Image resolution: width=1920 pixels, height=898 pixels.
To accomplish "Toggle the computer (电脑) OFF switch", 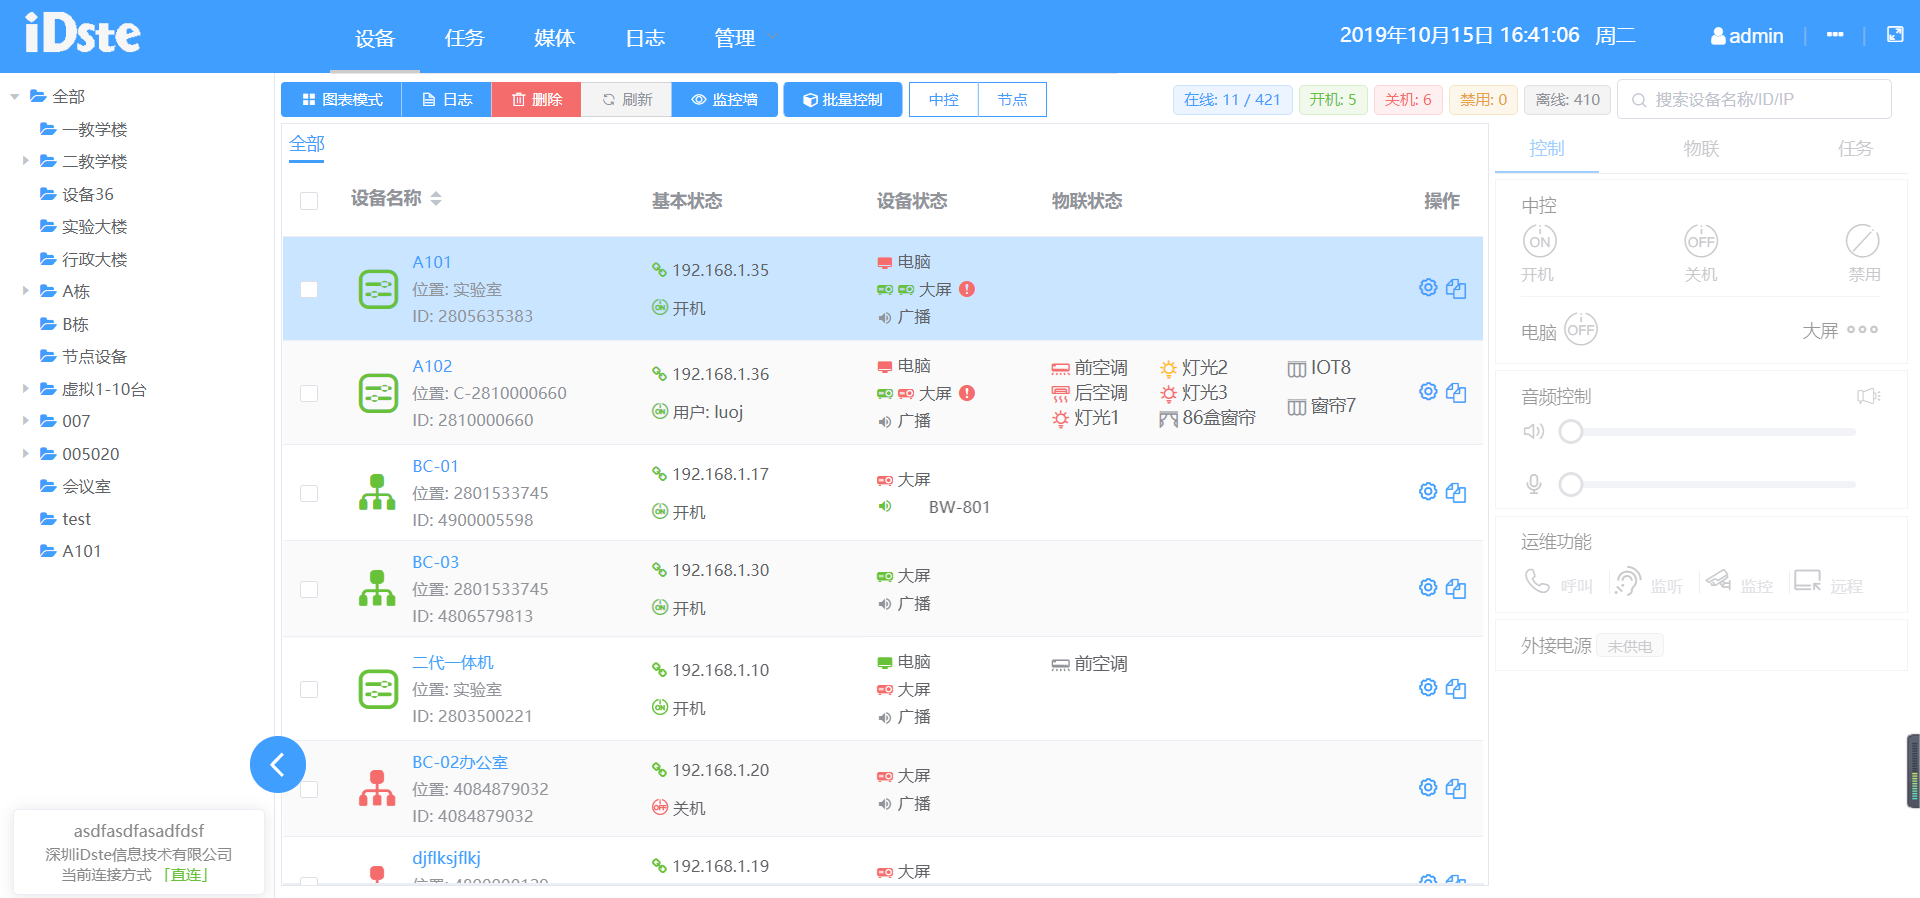I will point(1580,330).
